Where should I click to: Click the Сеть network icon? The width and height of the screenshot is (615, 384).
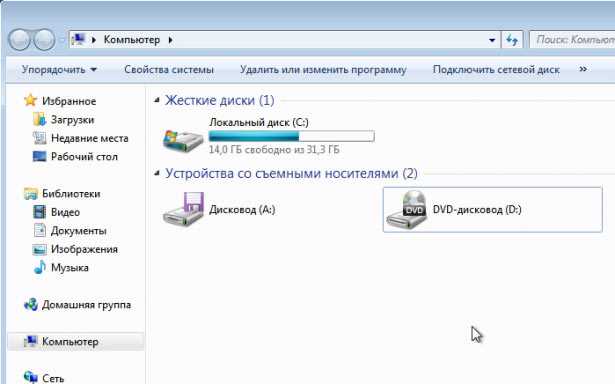(31, 377)
